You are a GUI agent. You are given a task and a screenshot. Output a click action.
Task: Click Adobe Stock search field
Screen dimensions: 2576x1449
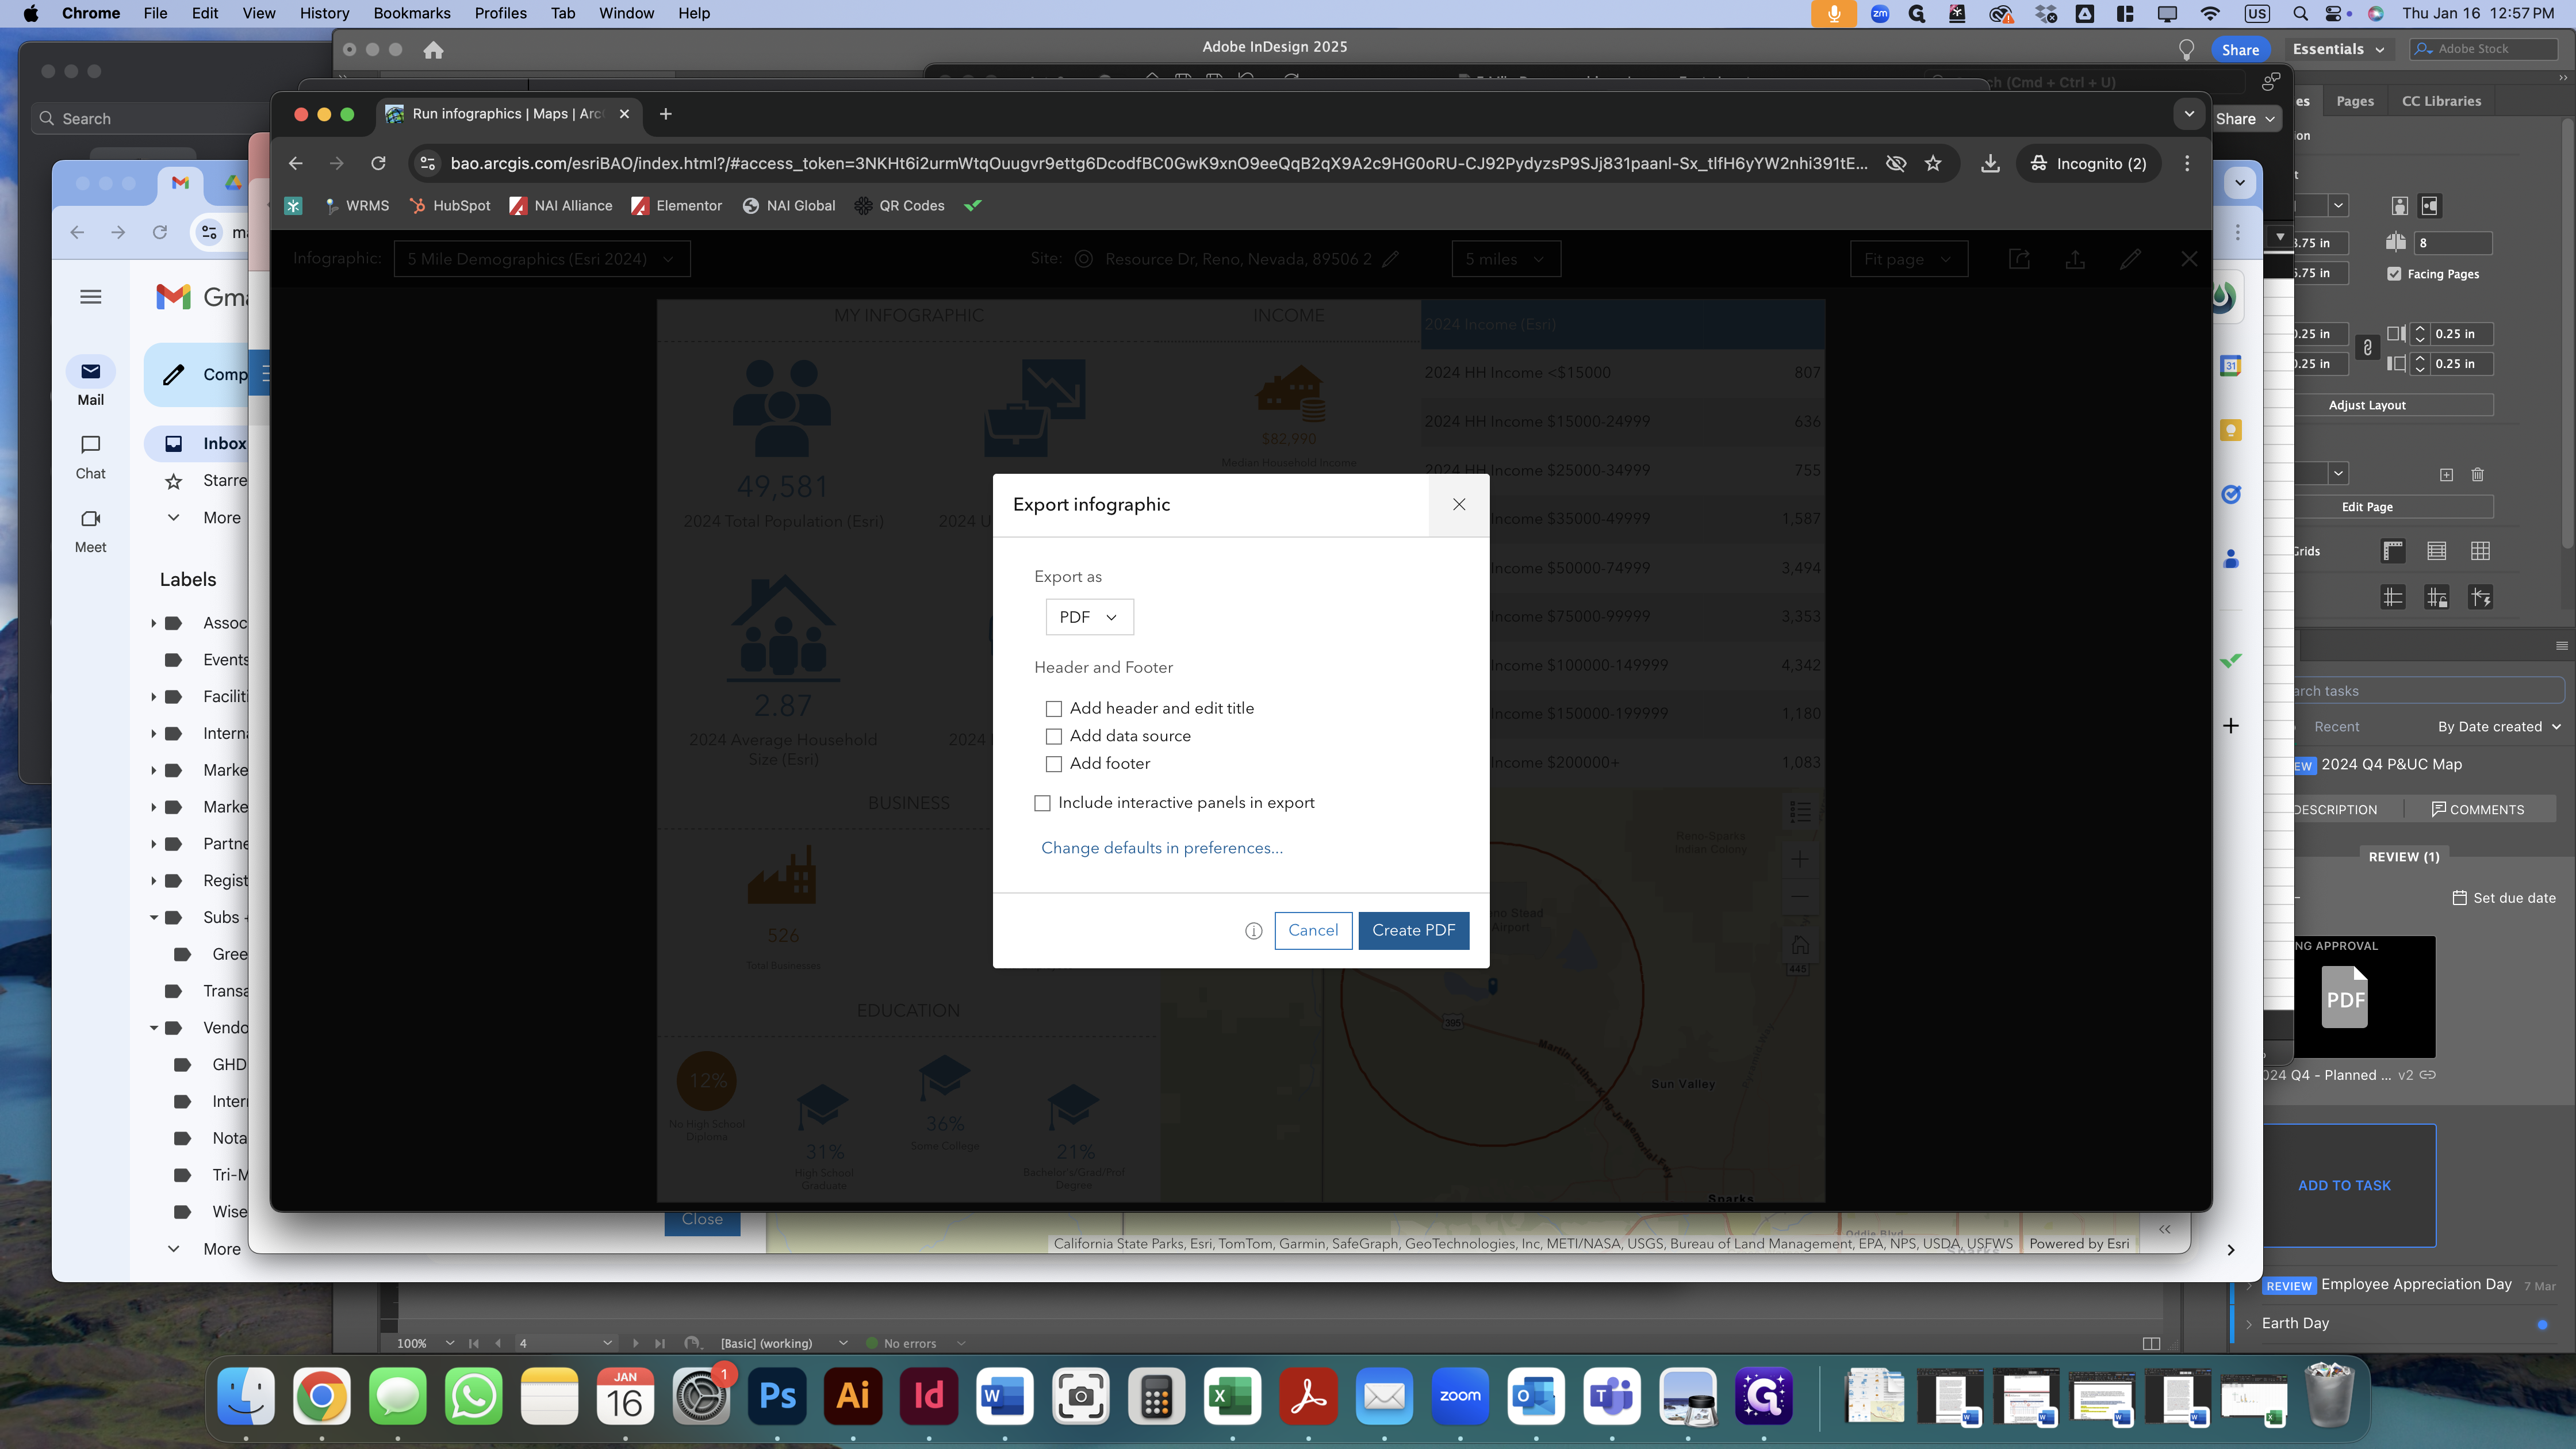click(x=2484, y=49)
